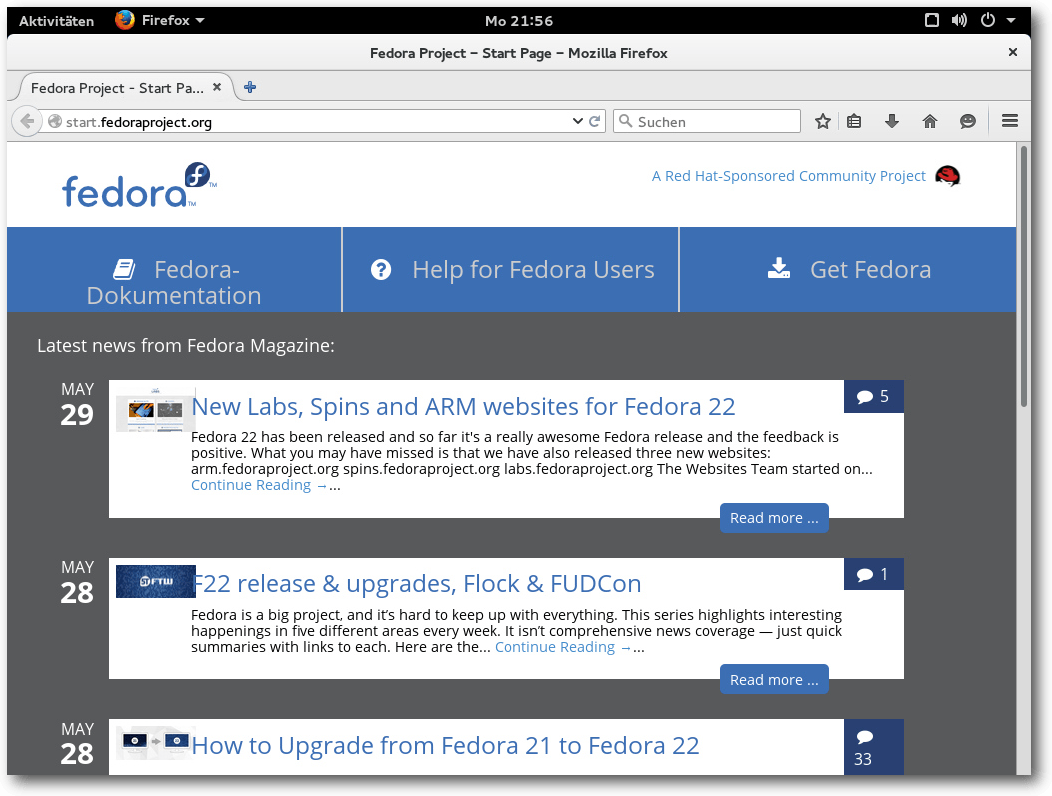The height and width of the screenshot is (796, 1052).
Task: Focus the address bar showing start.fedoraproject.org
Action: click(305, 121)
